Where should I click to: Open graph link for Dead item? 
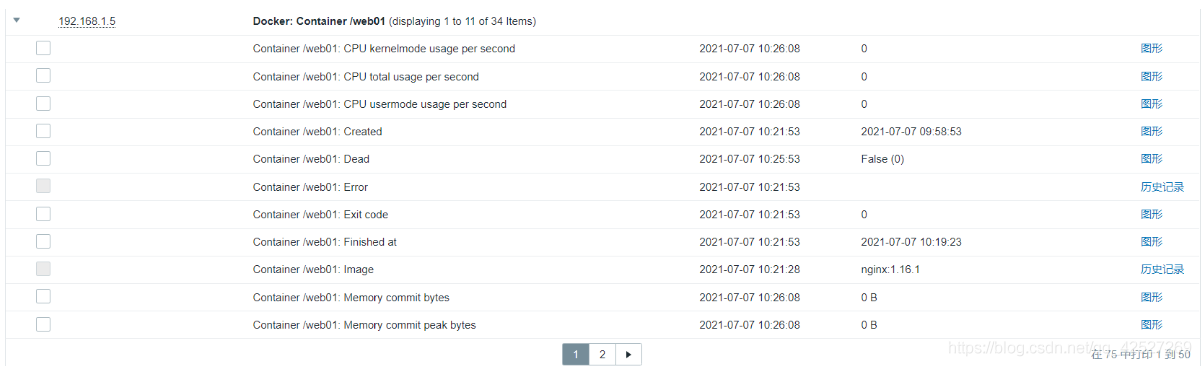pyautogui.click(x=1151, y=159)
